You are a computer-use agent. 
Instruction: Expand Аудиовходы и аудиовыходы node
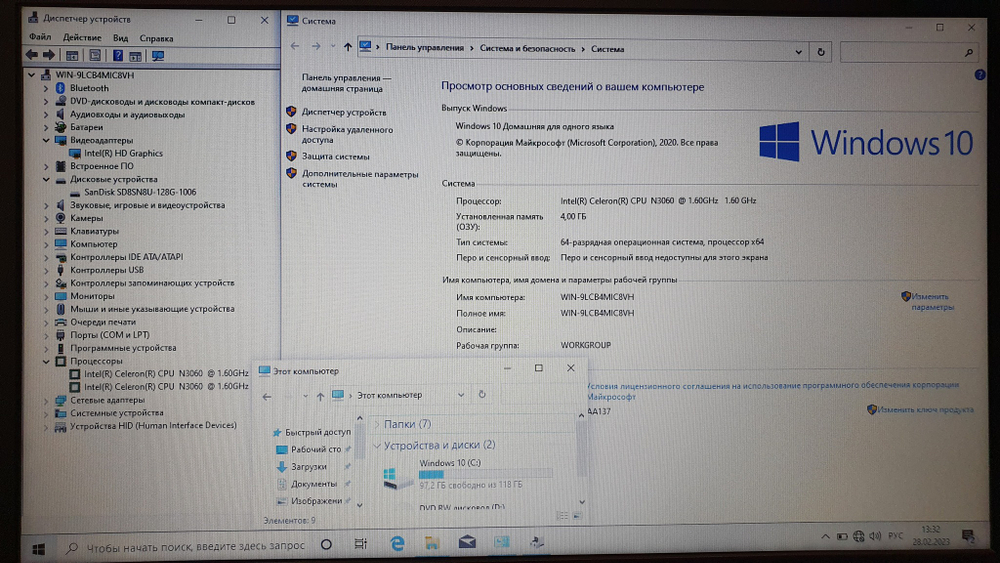click(46, 115)
